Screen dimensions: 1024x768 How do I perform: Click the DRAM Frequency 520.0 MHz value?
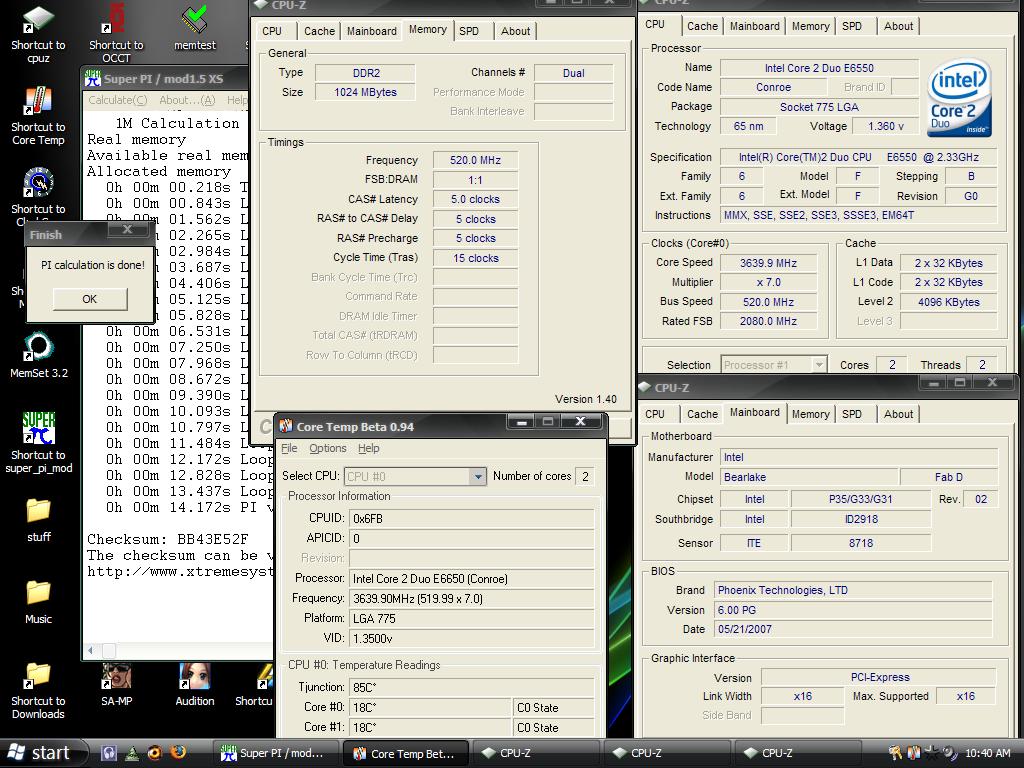[475, 160]
